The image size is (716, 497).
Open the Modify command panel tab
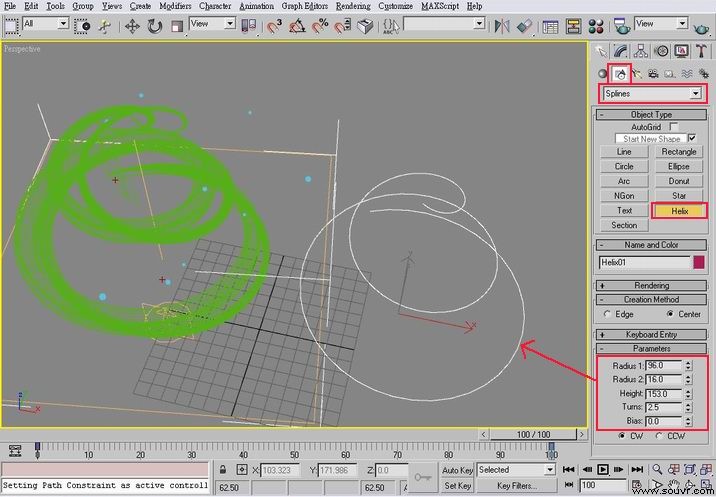(621, 51)
